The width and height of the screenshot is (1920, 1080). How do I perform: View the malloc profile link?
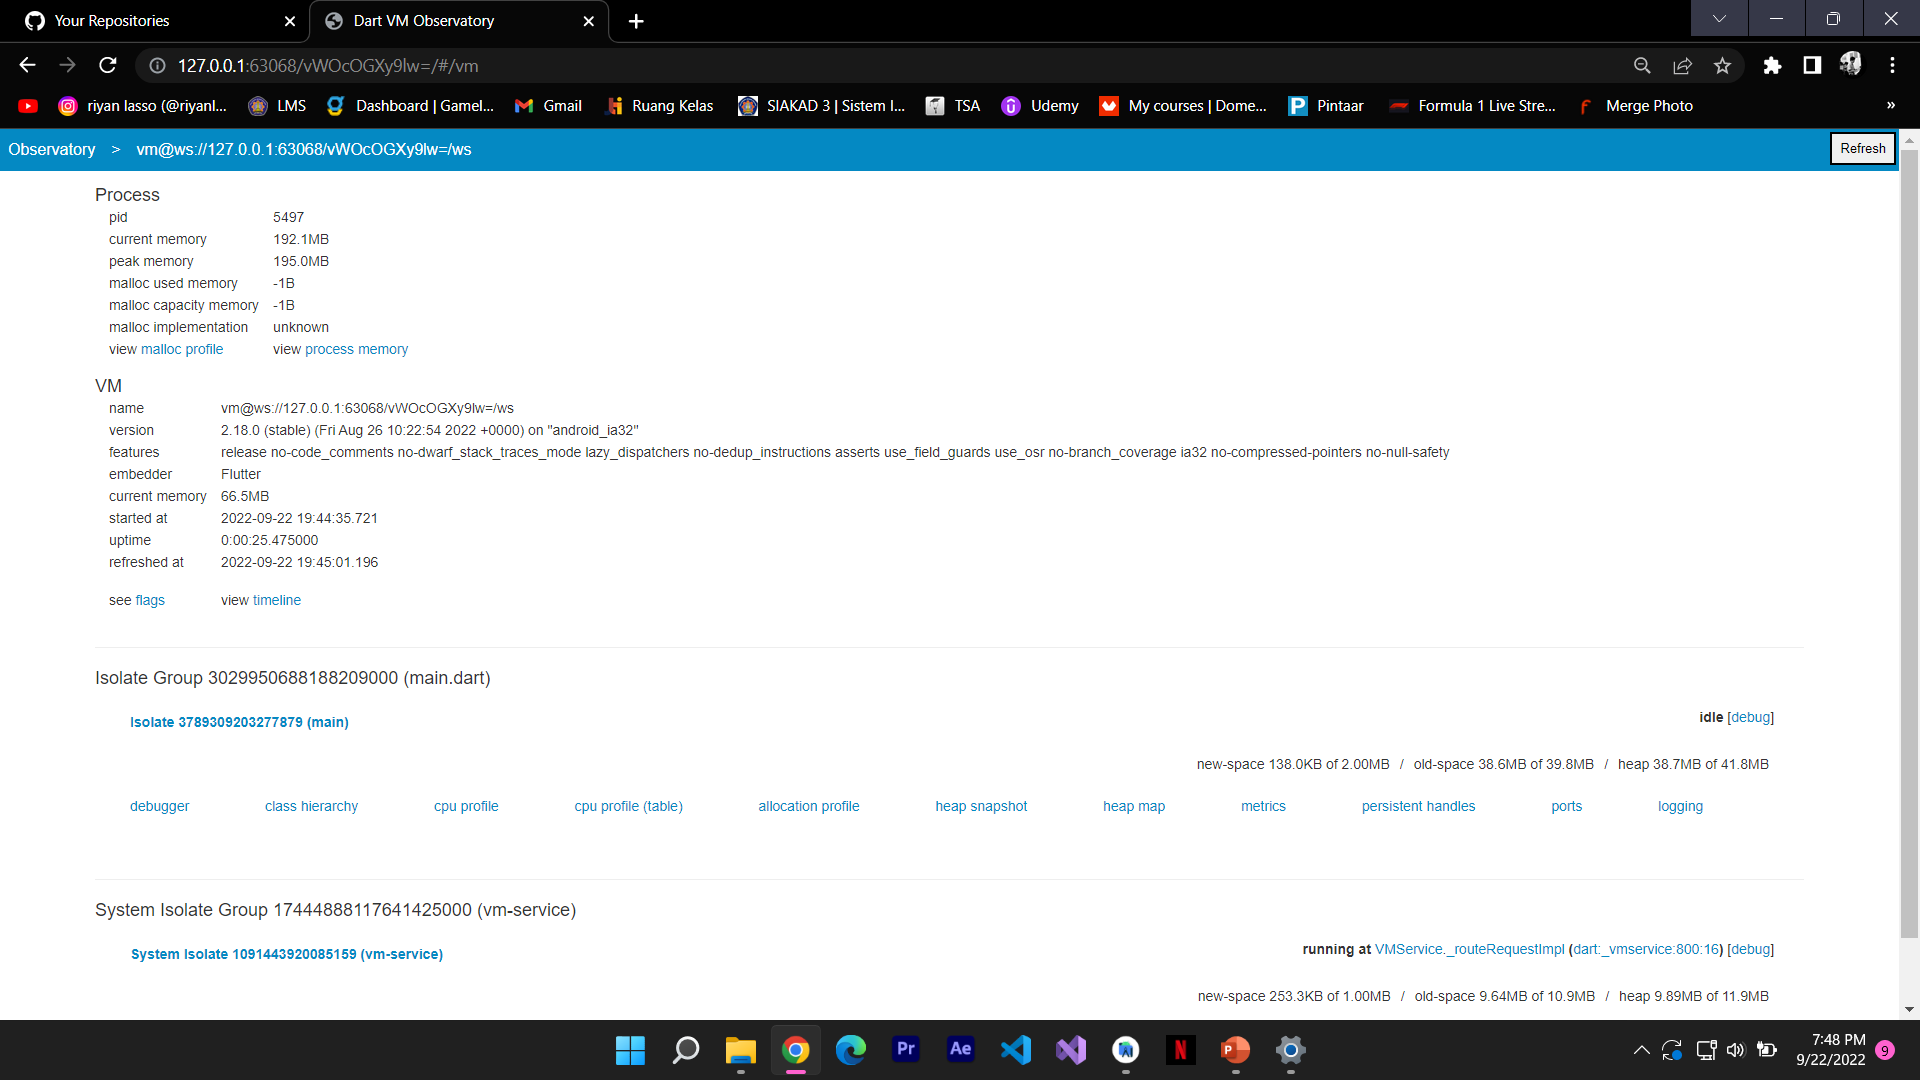point(182,349)
